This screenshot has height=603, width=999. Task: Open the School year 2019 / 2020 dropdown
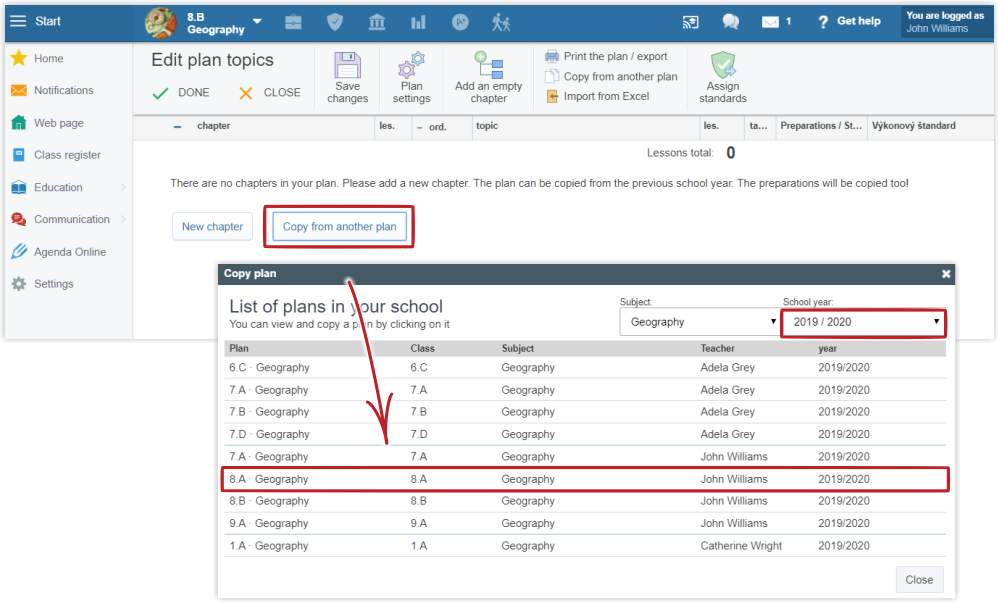coord(862,322)
